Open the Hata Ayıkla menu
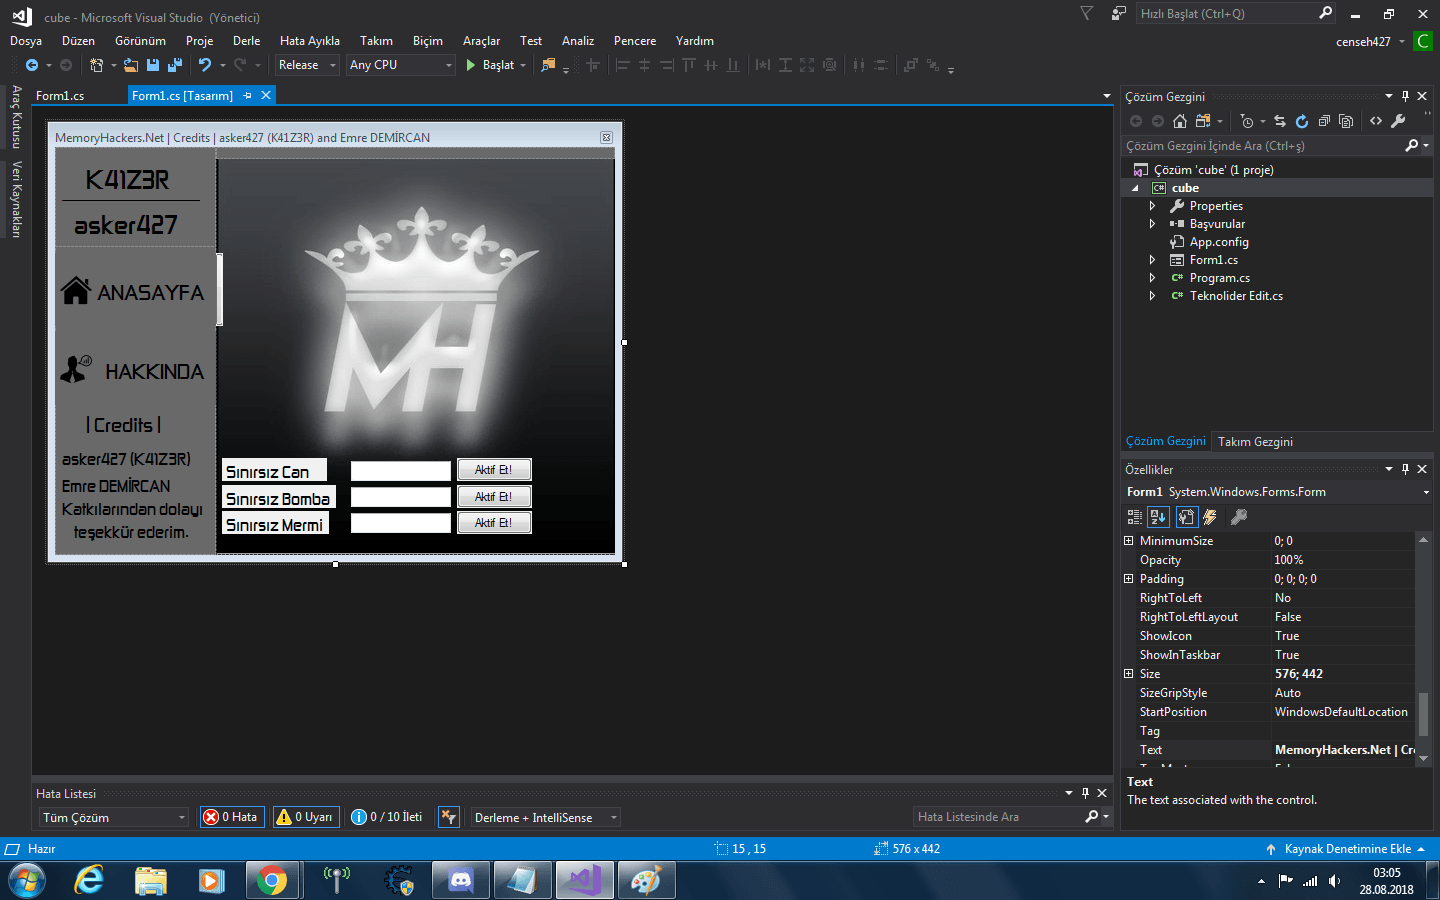1440x900 pixels. tap(310, 41)
